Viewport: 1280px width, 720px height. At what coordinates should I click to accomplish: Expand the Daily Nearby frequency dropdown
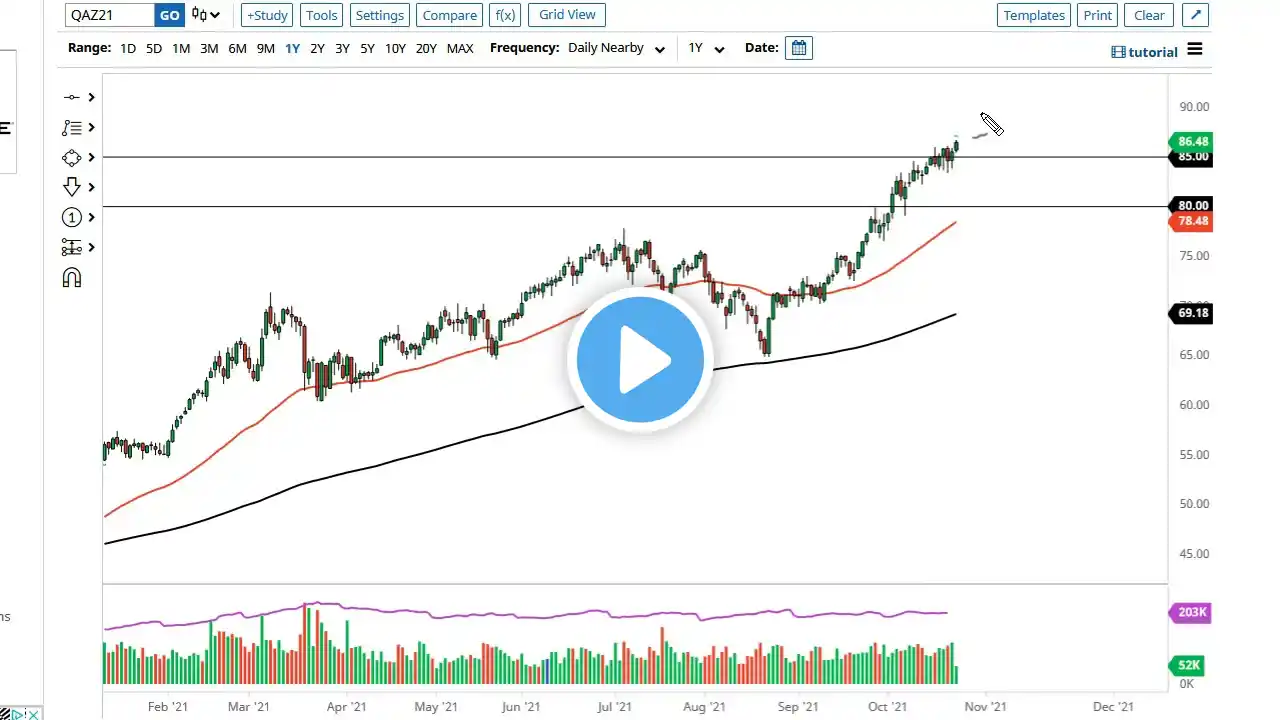click(616, 48)
